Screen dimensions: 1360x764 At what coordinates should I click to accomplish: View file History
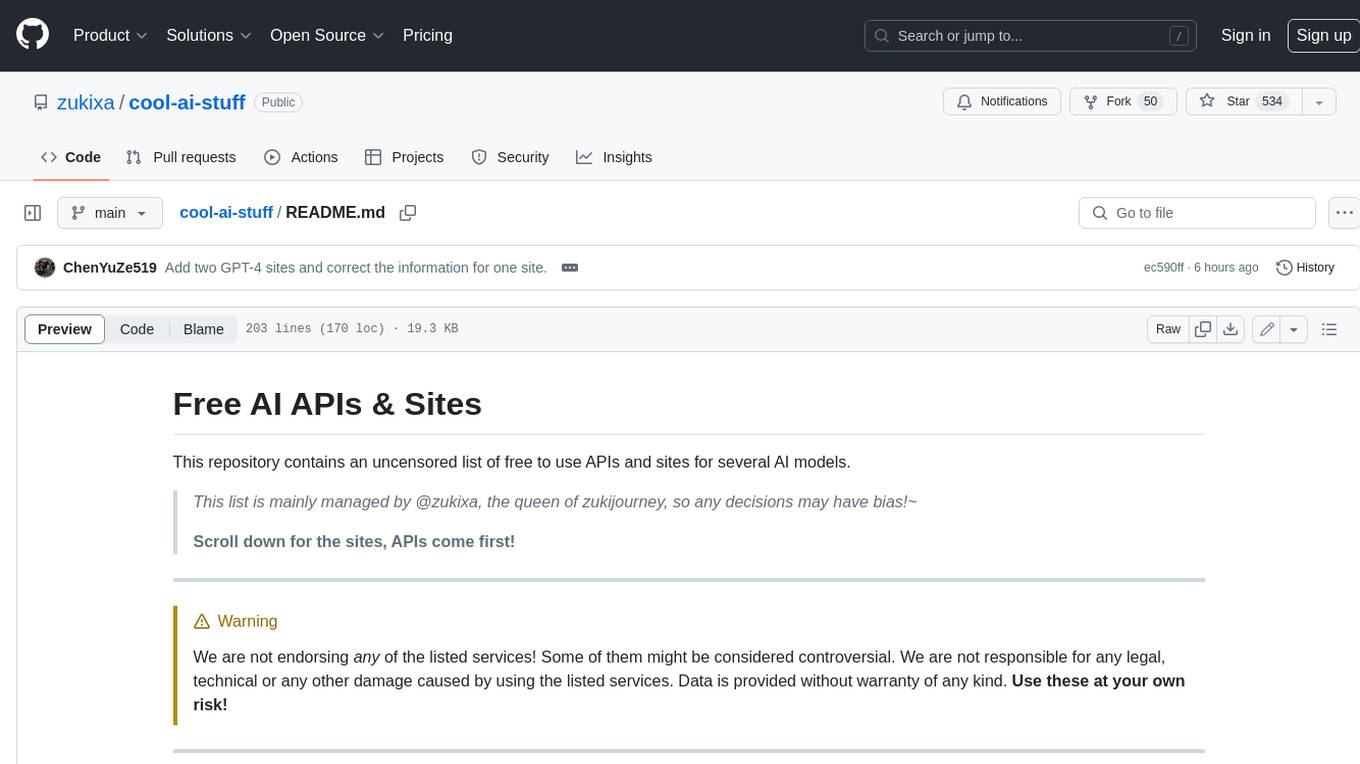(1305, 268)
